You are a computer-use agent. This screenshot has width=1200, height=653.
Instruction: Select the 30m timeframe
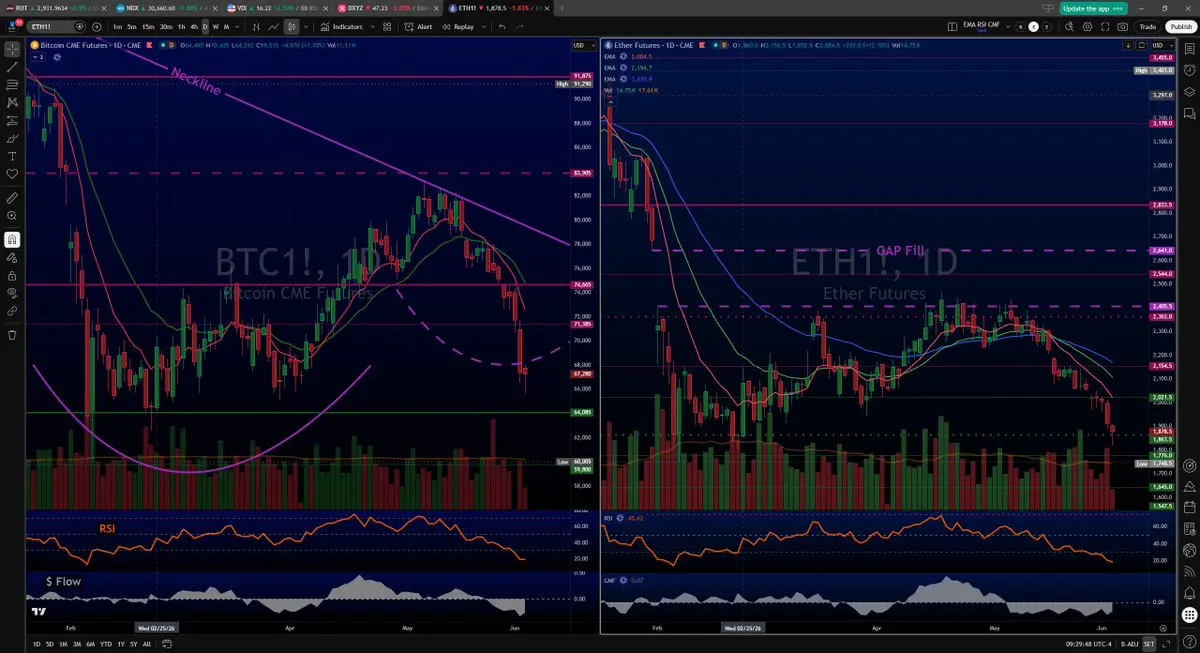point(166,26)
